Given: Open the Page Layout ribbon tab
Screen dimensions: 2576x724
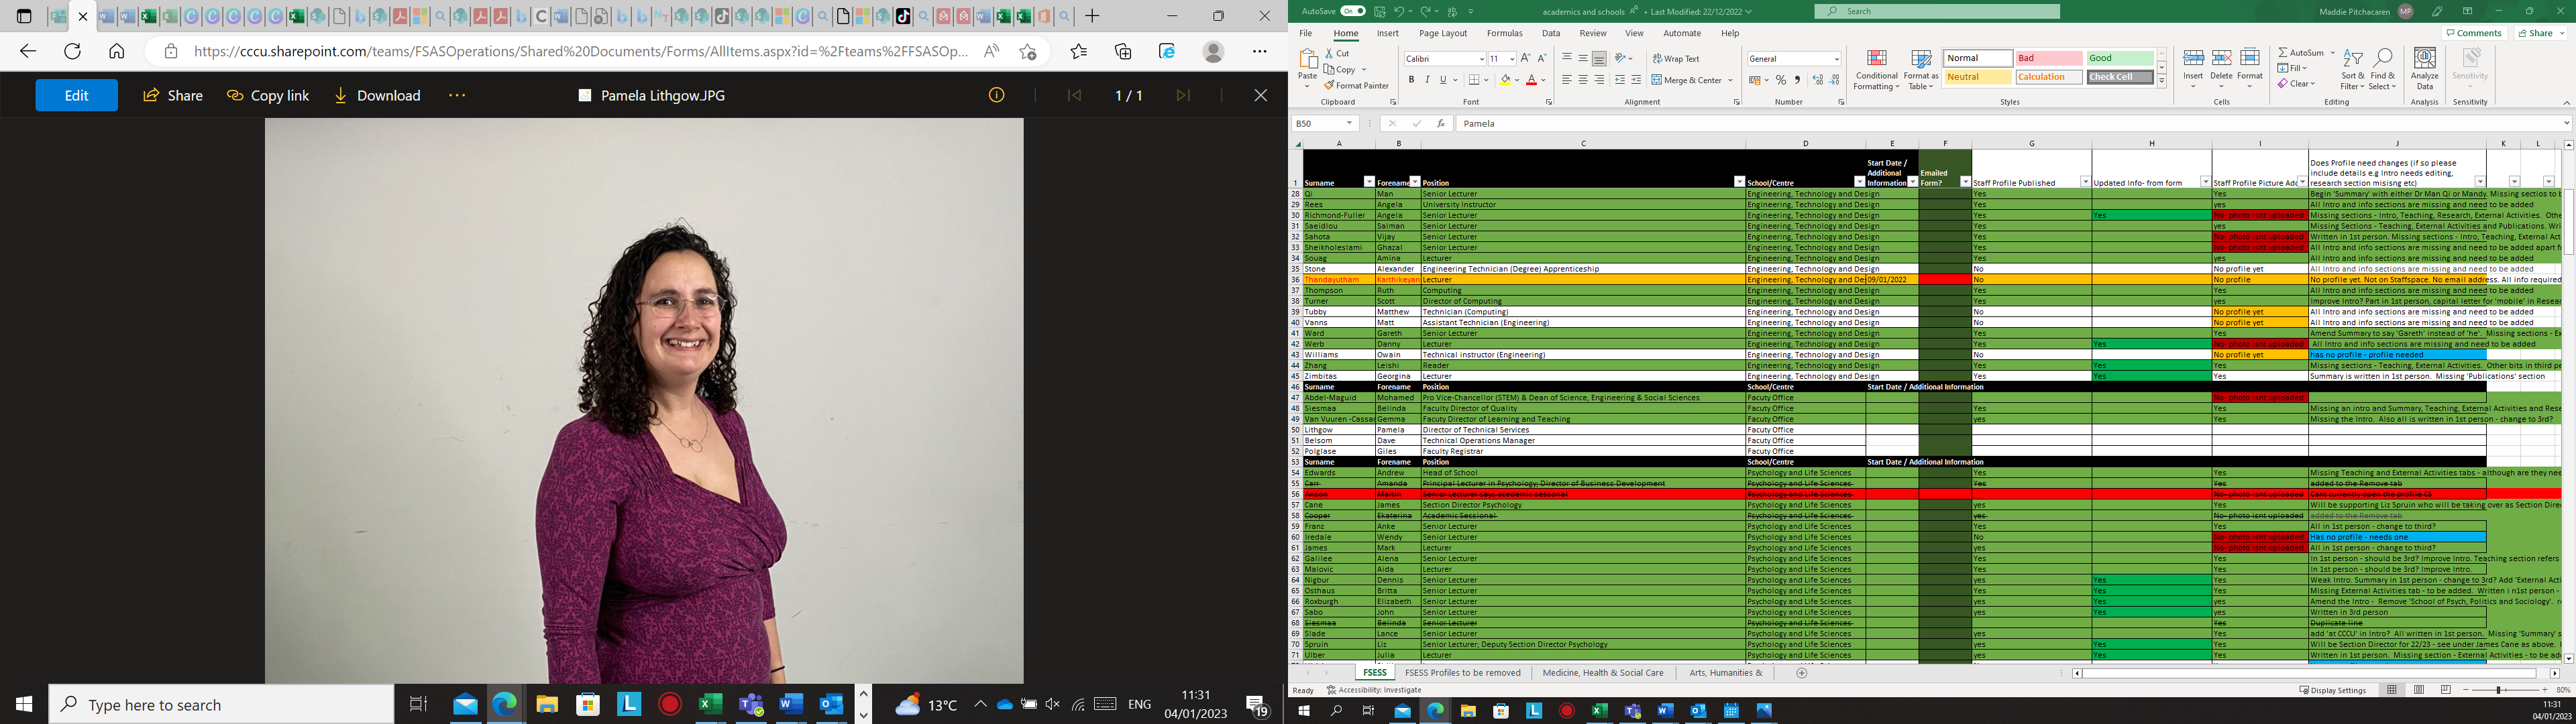Looking at the screenshot, I should point(1442,33).
